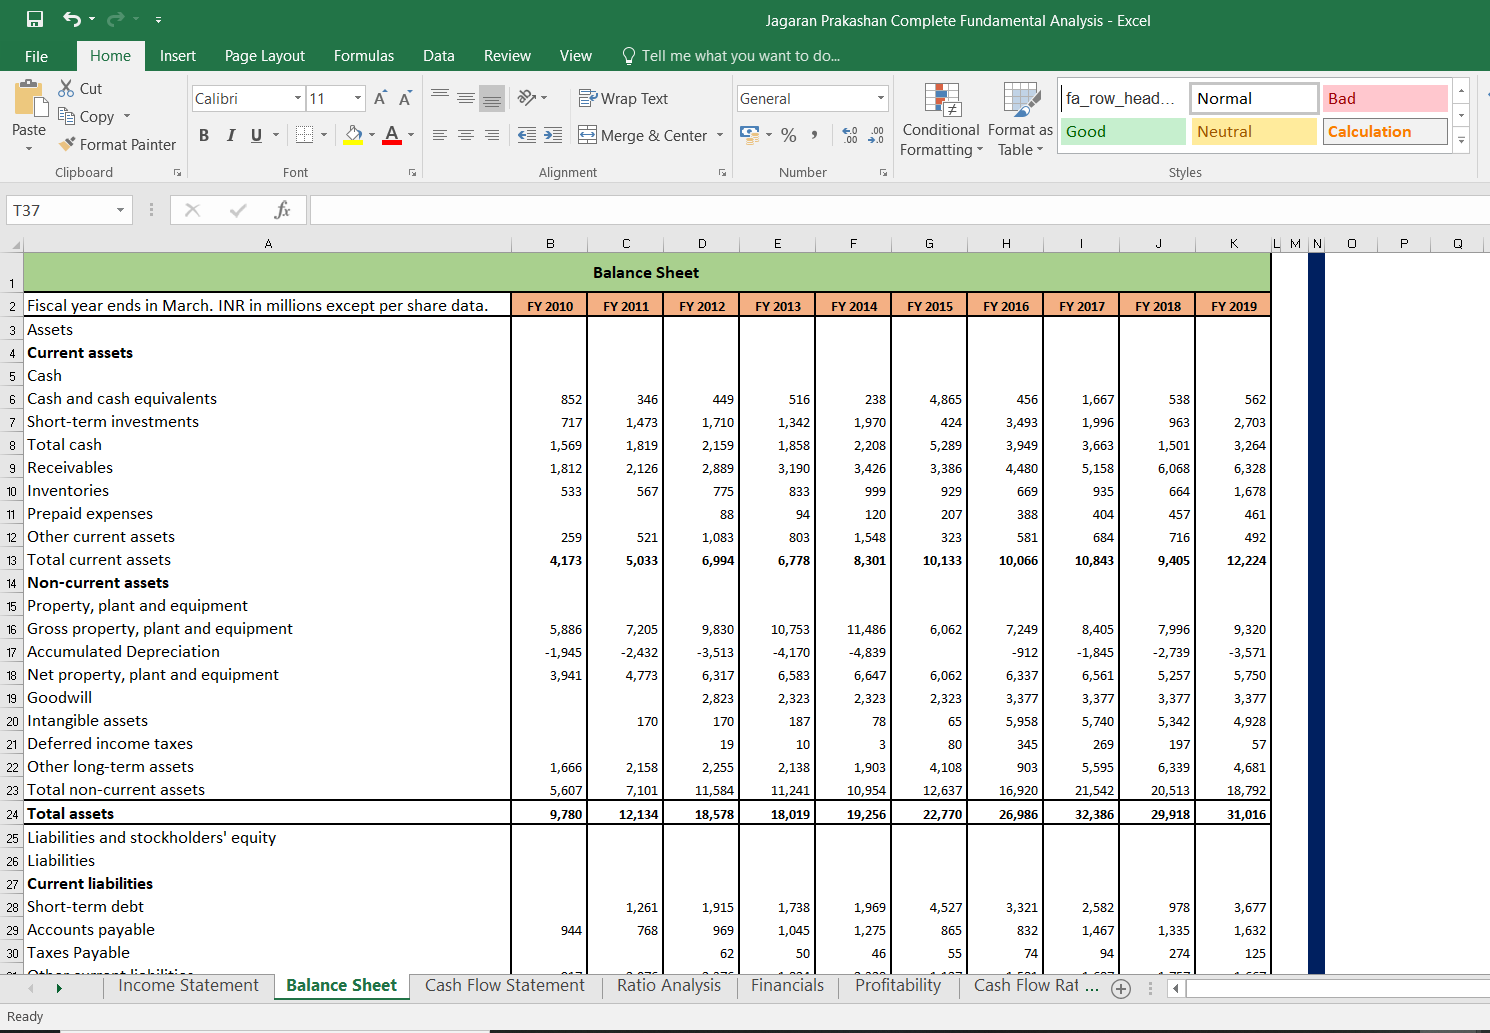Click the Increase Decimal icon
The image size is (1490, 1033).
(x=850, y=135)
